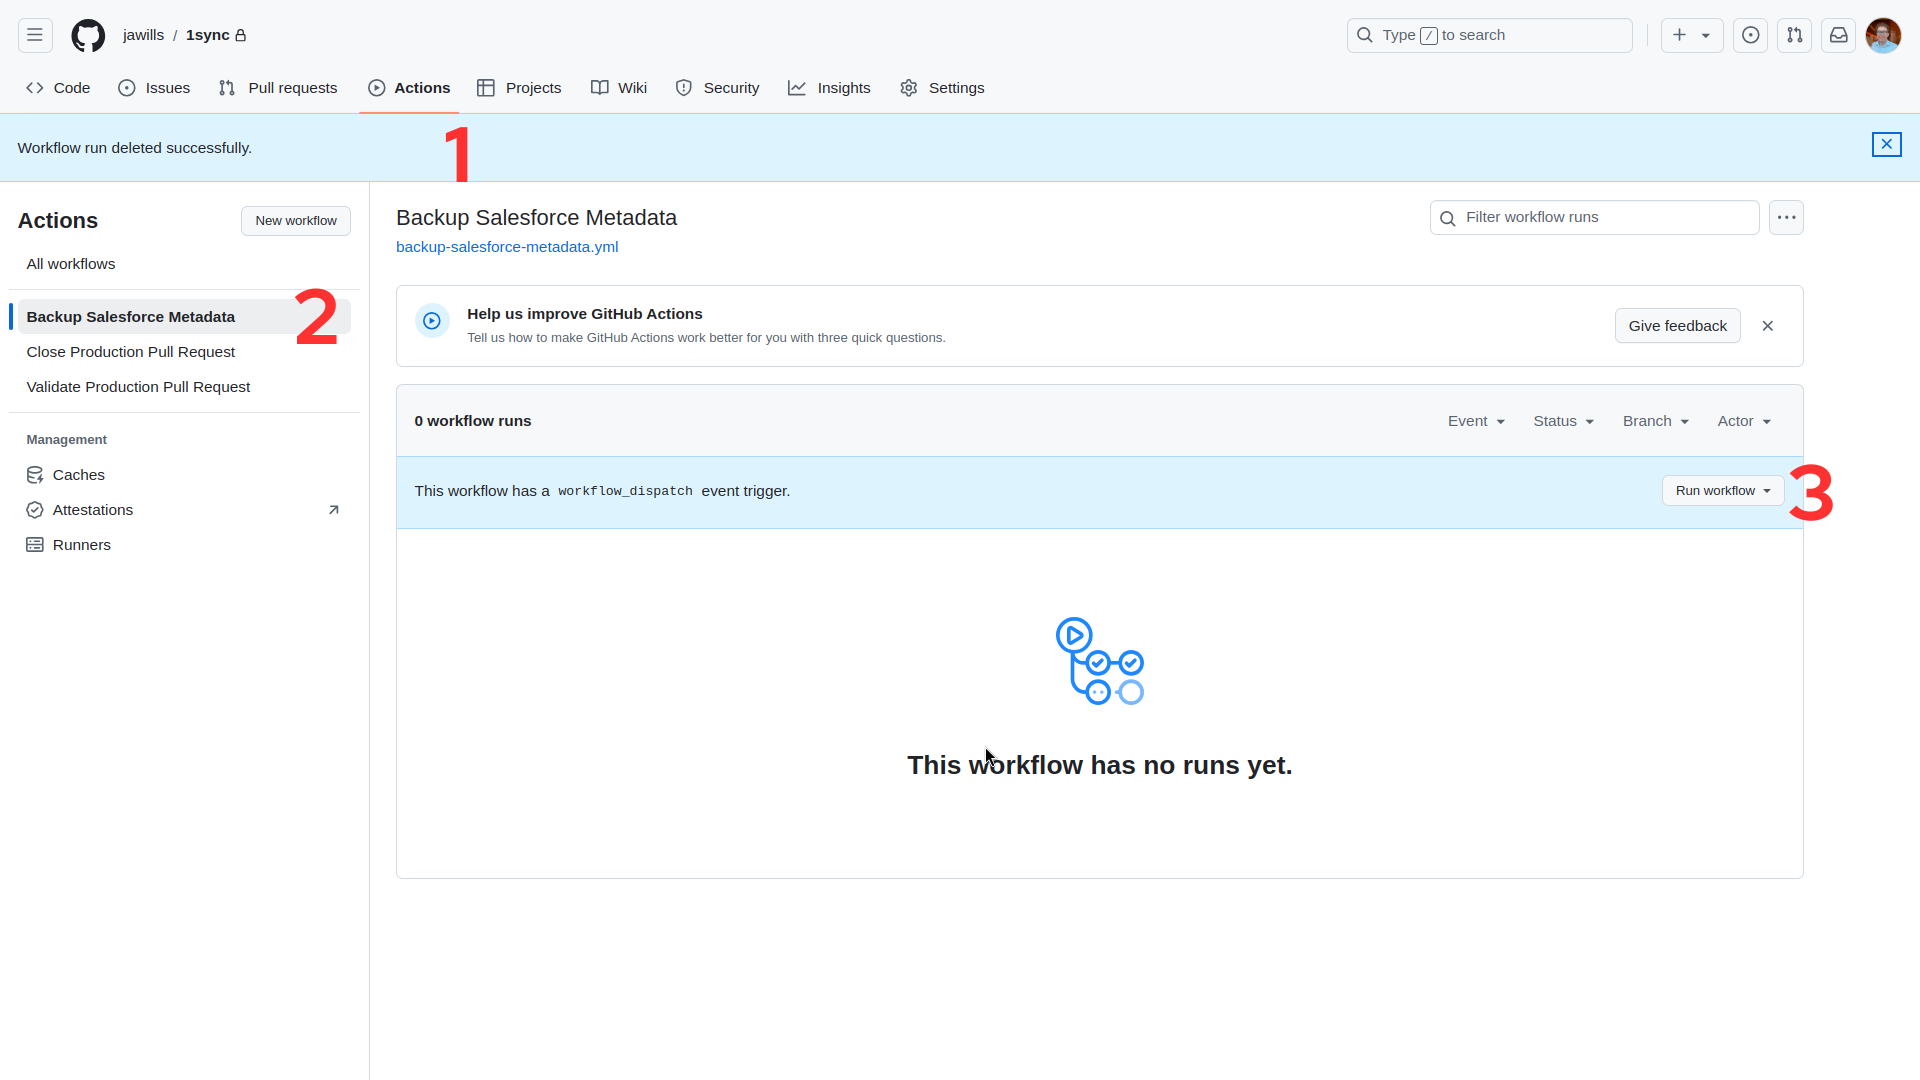Click the New workflow button
1920x1080 pixels.
pos(295,220)
